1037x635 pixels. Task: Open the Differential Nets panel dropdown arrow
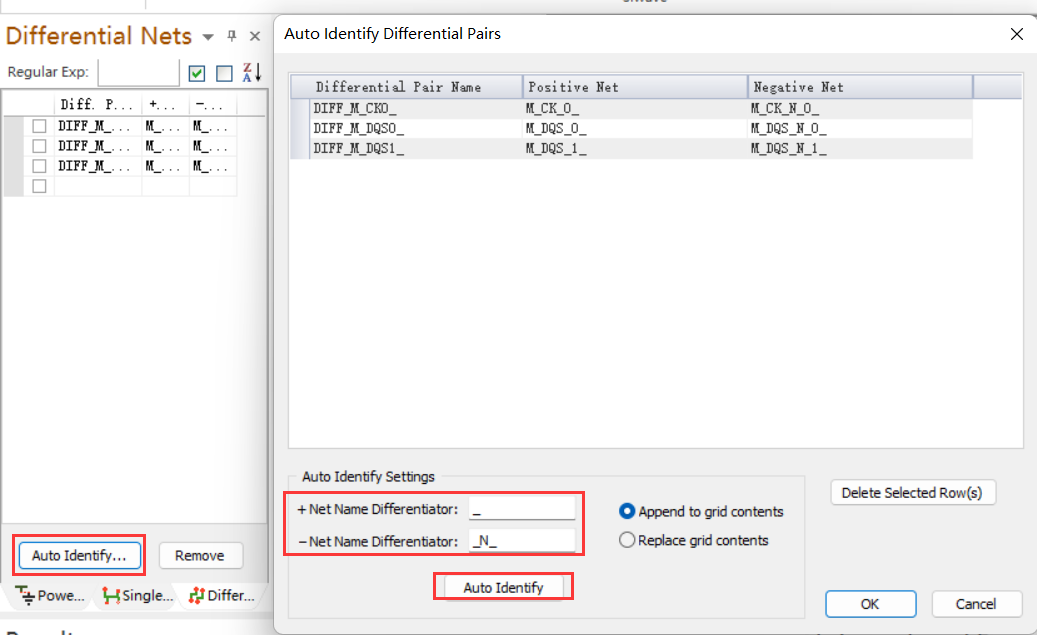(208, 37)
